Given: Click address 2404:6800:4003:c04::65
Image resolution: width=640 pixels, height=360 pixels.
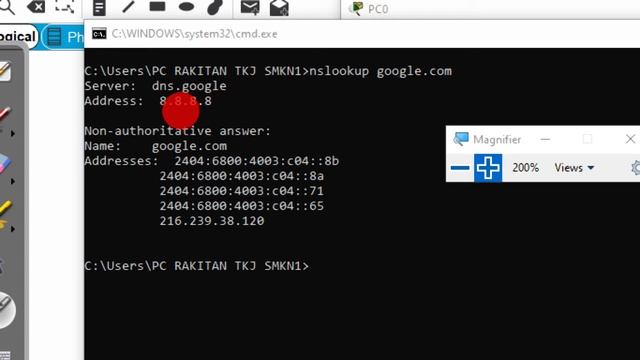Looking at the screenshot, I should click(242, 206).
